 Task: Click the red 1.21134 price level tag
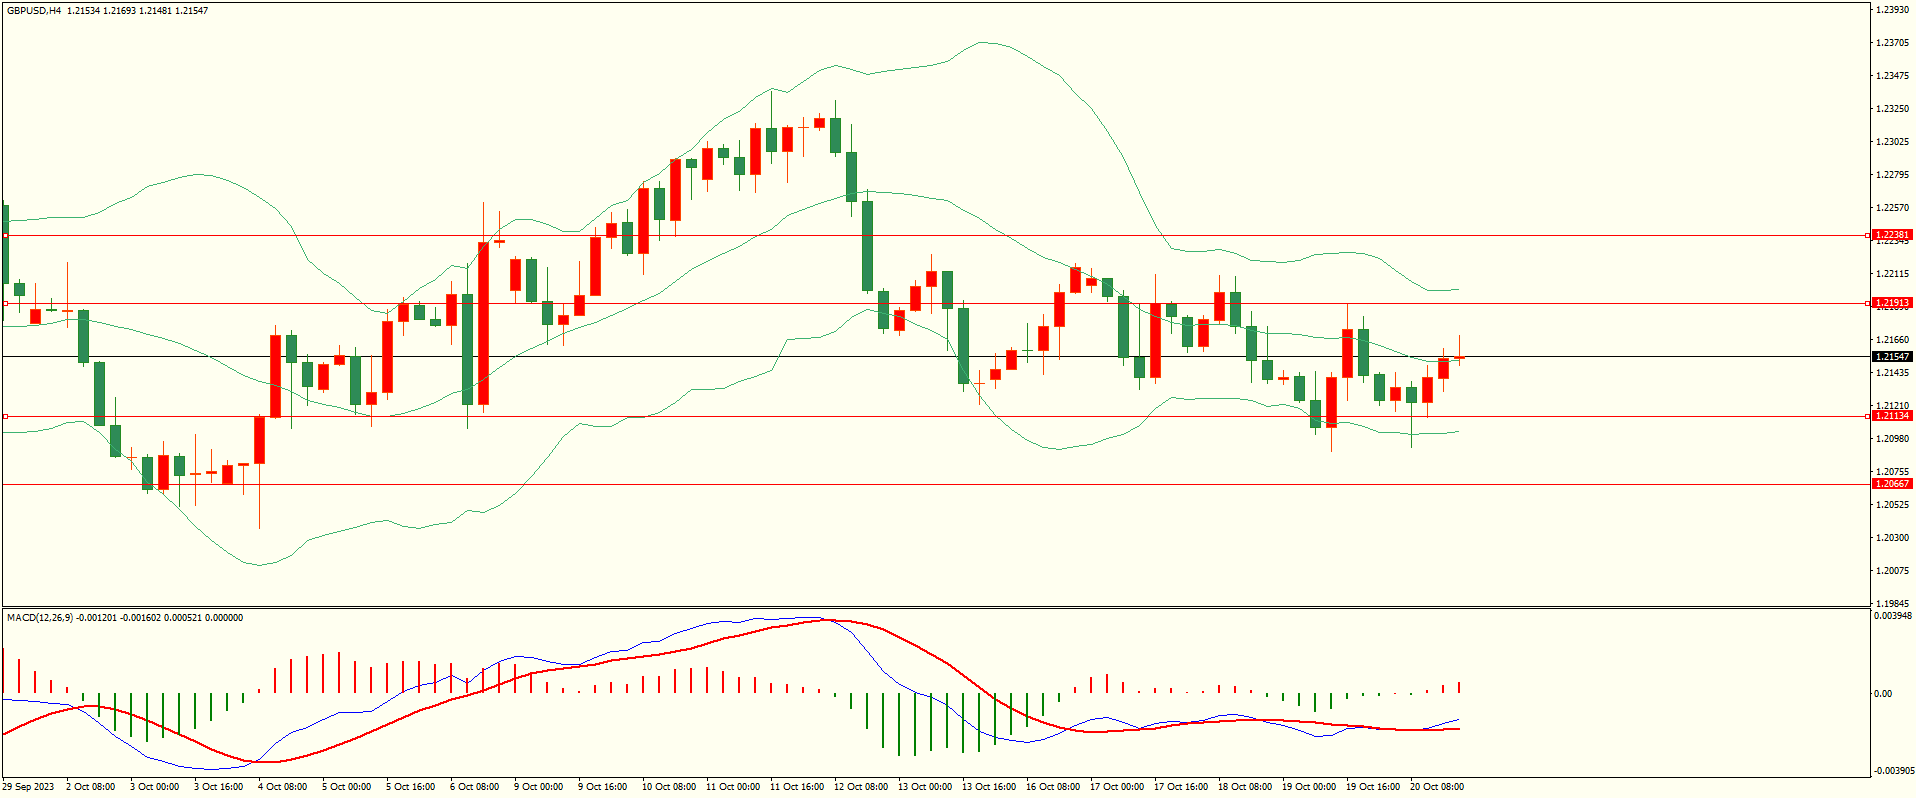point(1891,416)
